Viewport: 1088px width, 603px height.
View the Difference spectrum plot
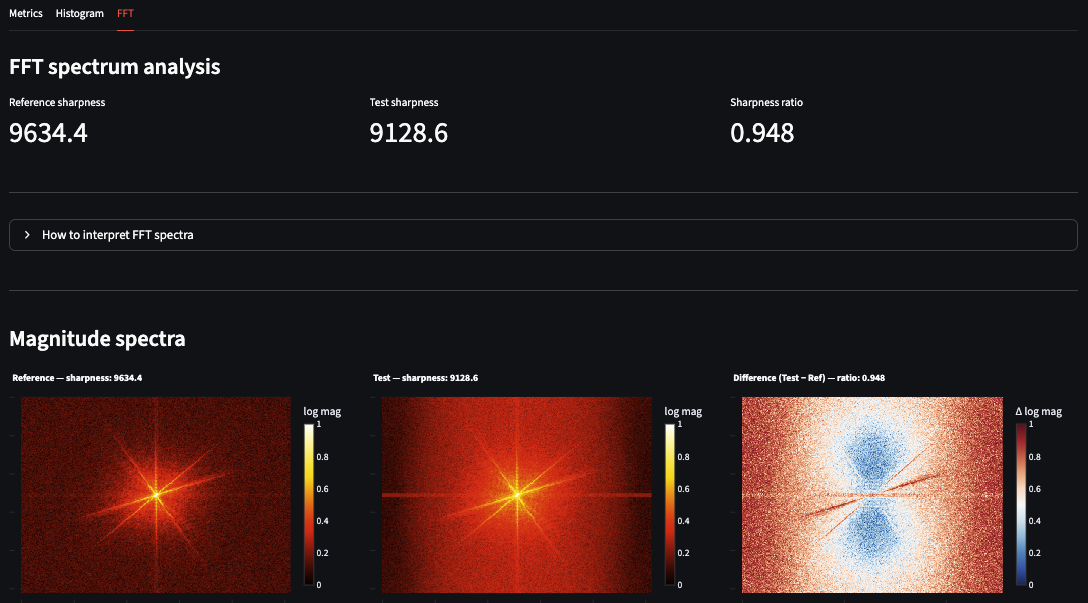[871, 494]
